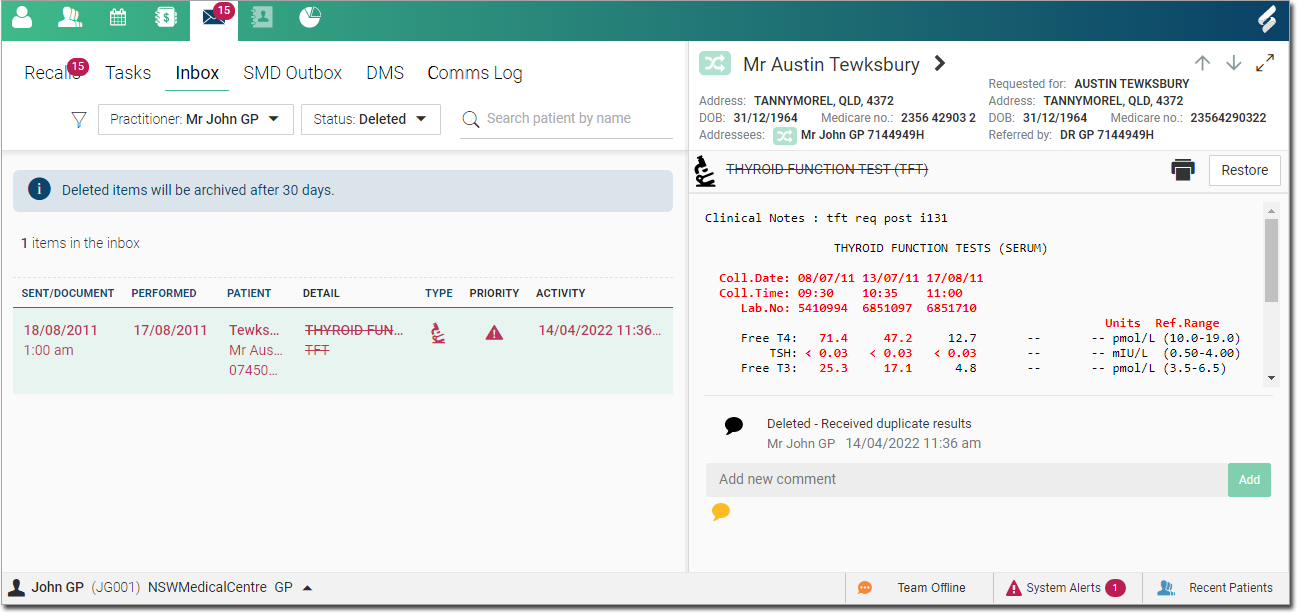Viewport: 1298px width, 614px height.
Task: Go to next item with down arrow
Action: point(1234,63)
